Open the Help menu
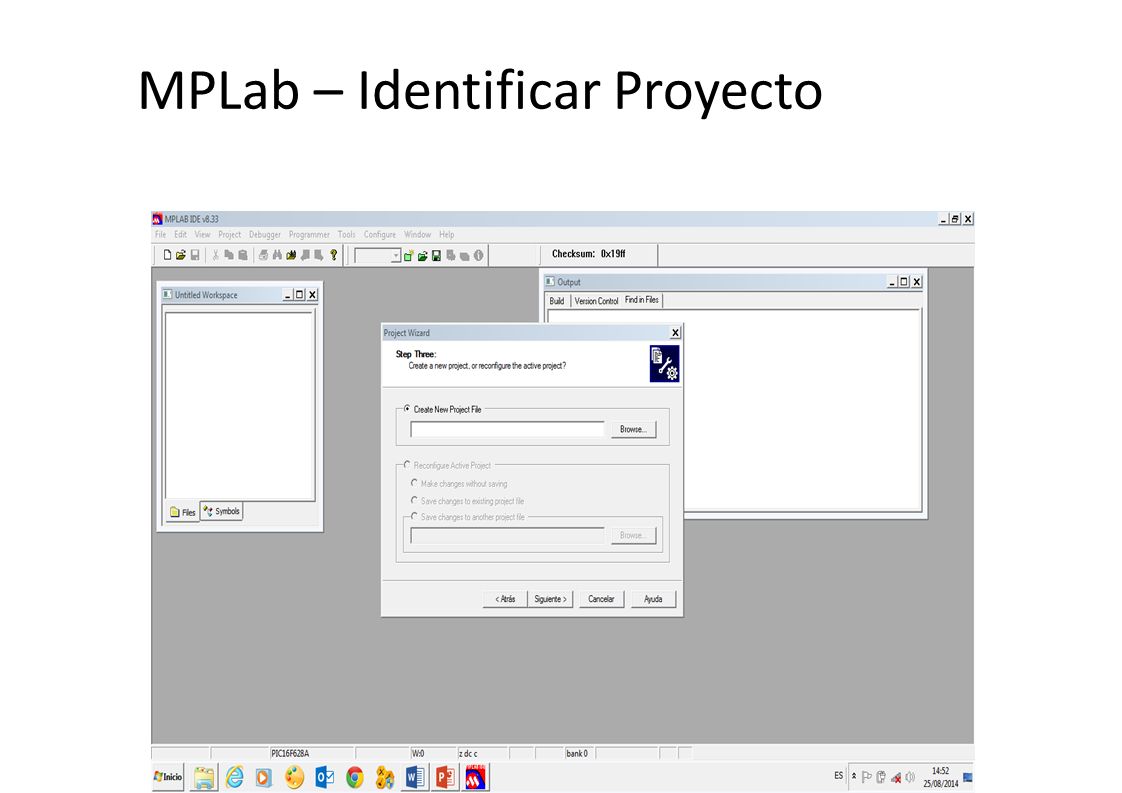Screen dimensions: 1122x793 pos(447,235)
